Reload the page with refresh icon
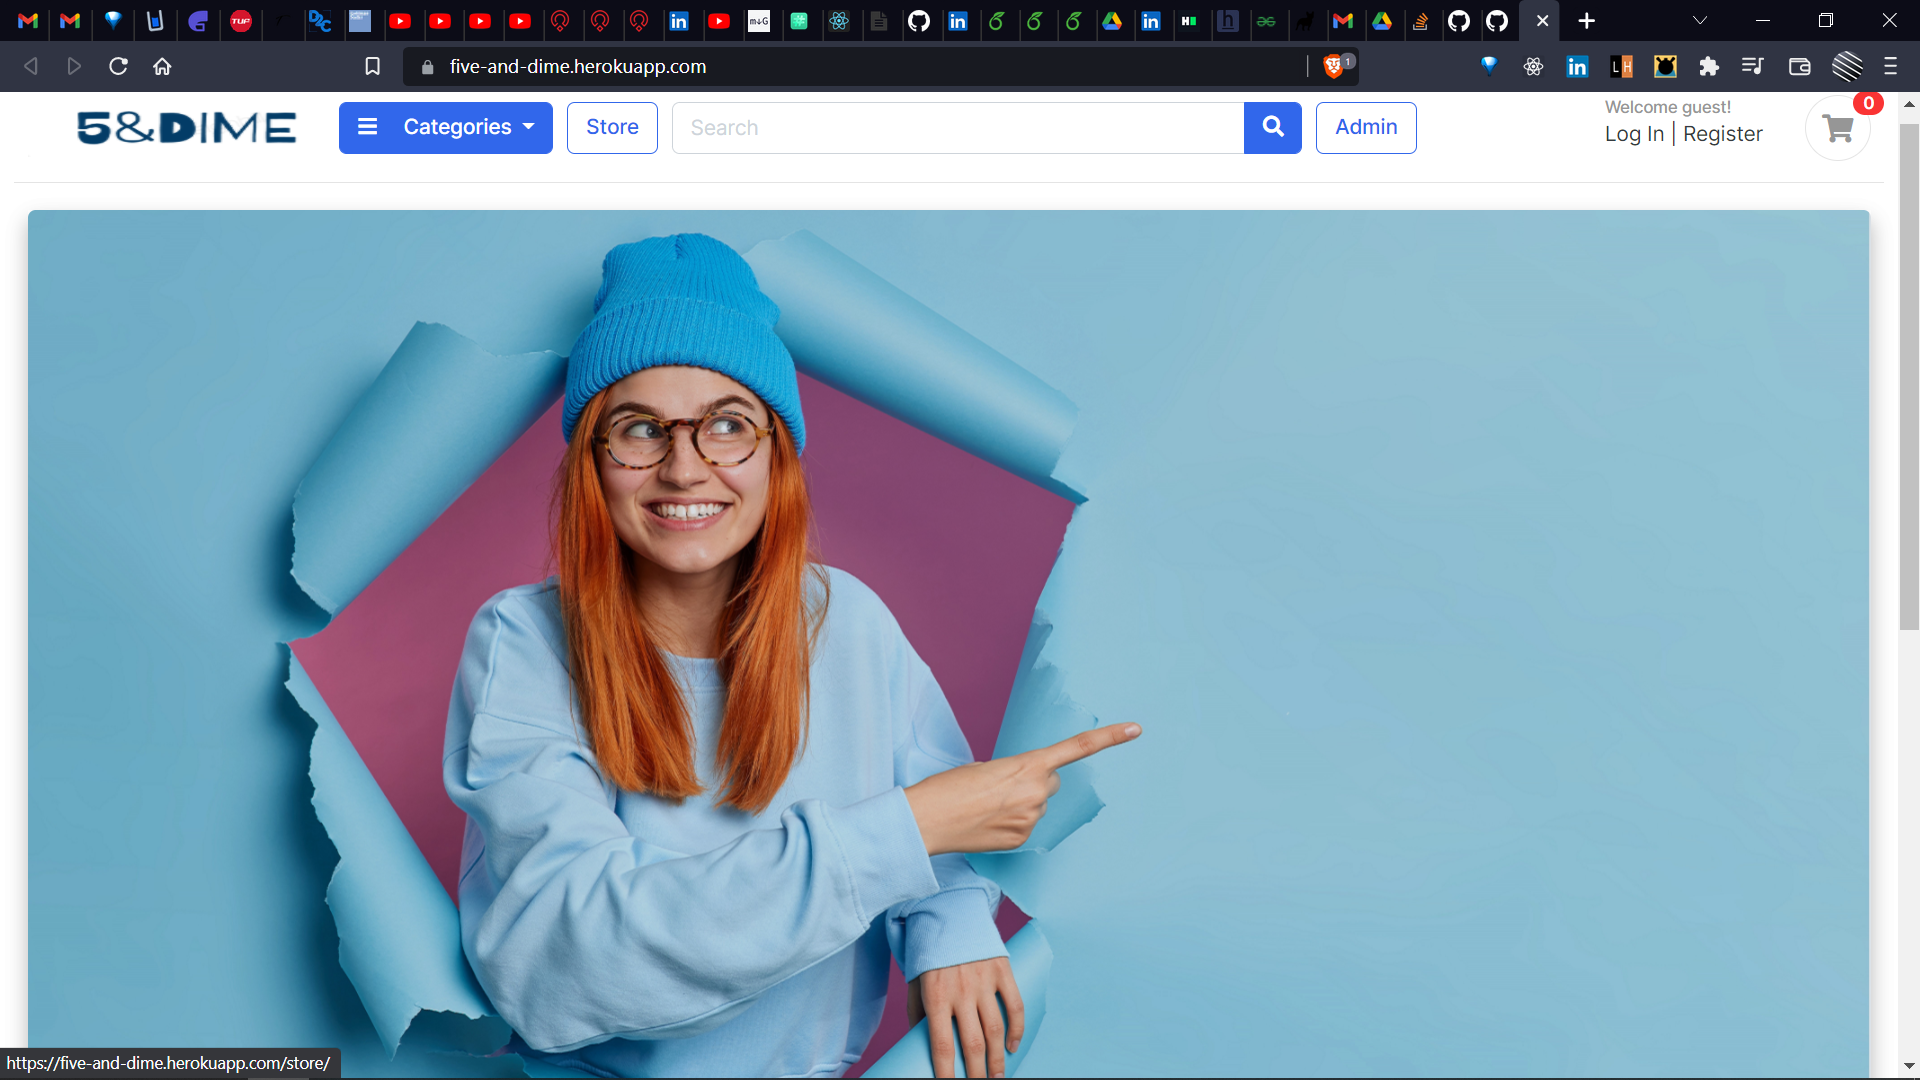Screen dimensions: 1920x1080 pos(118,66)
